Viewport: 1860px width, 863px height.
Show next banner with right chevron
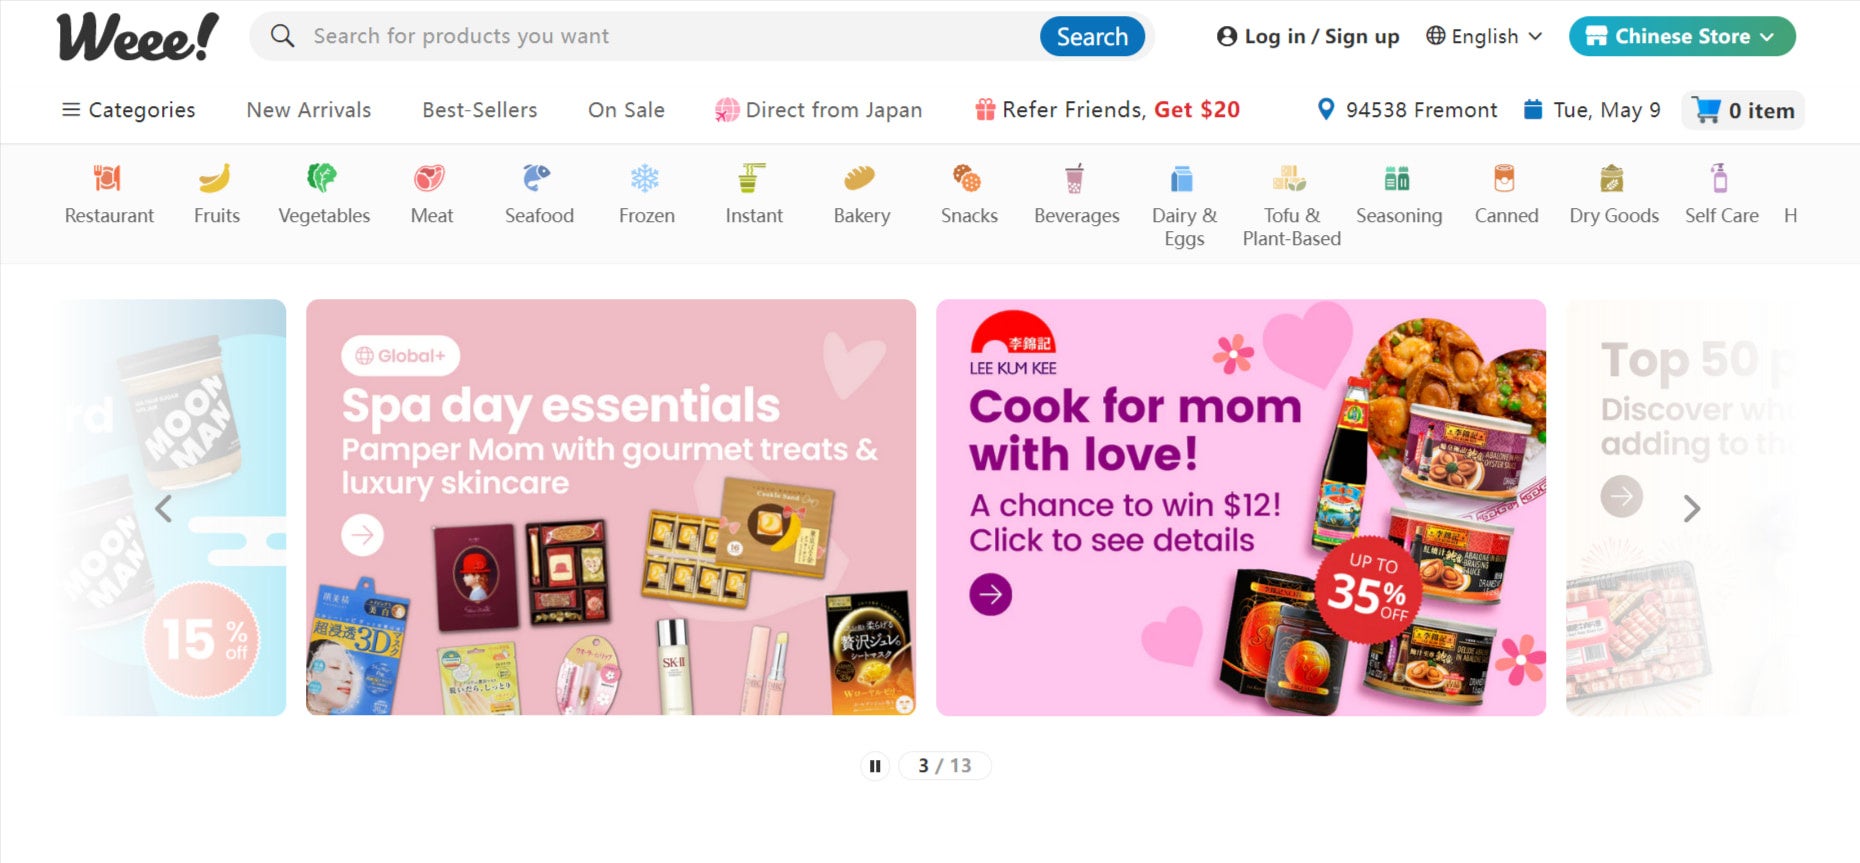click(1691, 509)
